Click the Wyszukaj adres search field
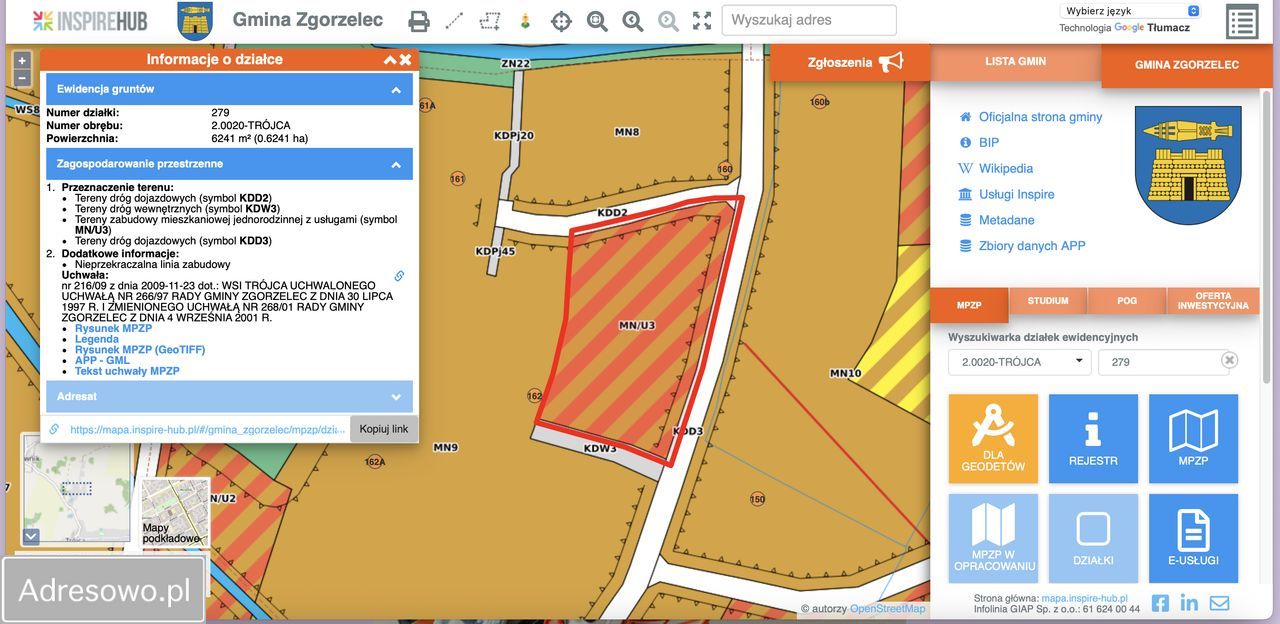The height and width of the screenshot is (624, 1280). (x=809, y=20)
